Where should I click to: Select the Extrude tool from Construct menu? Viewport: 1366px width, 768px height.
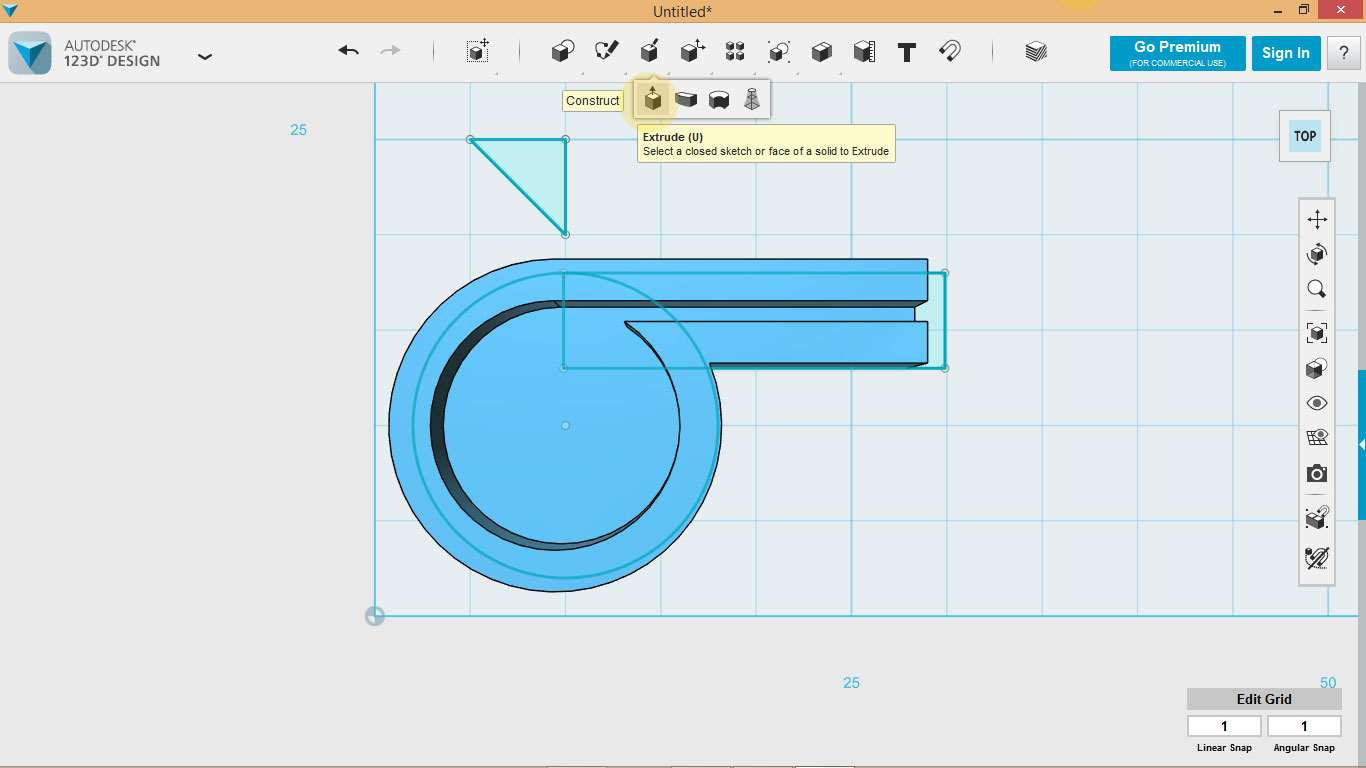[x=652, y=98]
